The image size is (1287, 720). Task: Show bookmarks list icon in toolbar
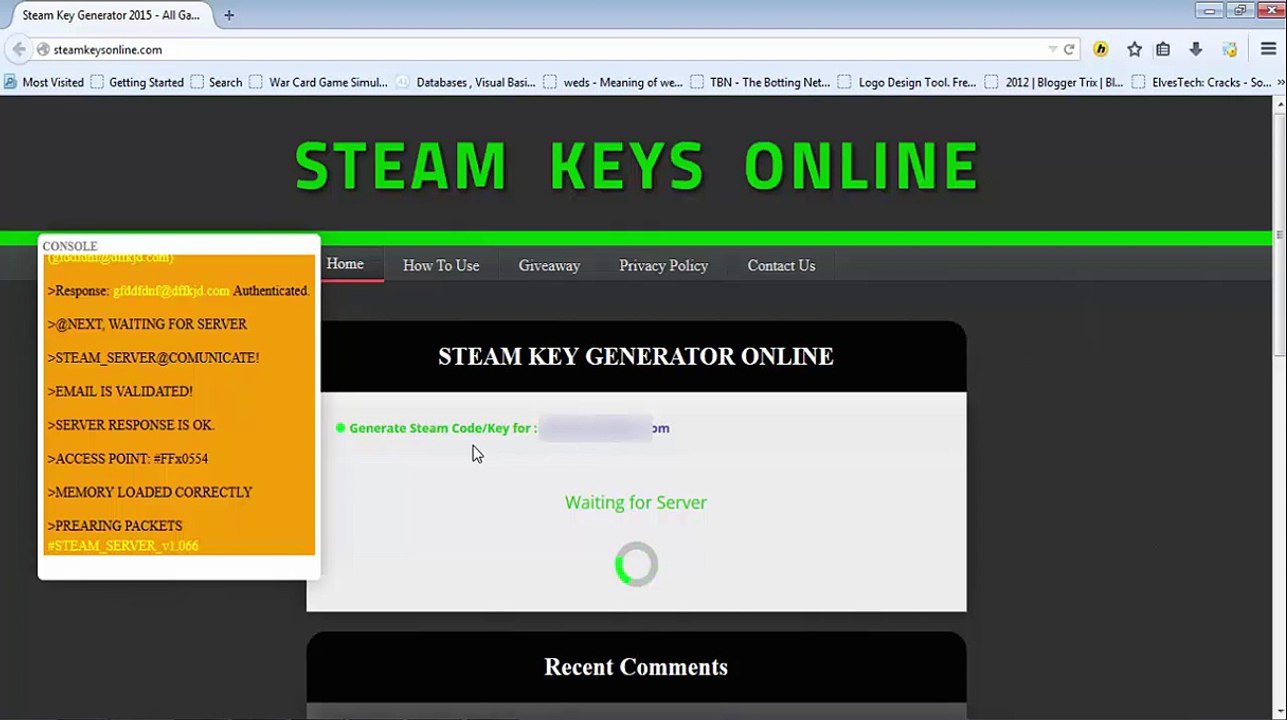click(x=1163, y=49)
